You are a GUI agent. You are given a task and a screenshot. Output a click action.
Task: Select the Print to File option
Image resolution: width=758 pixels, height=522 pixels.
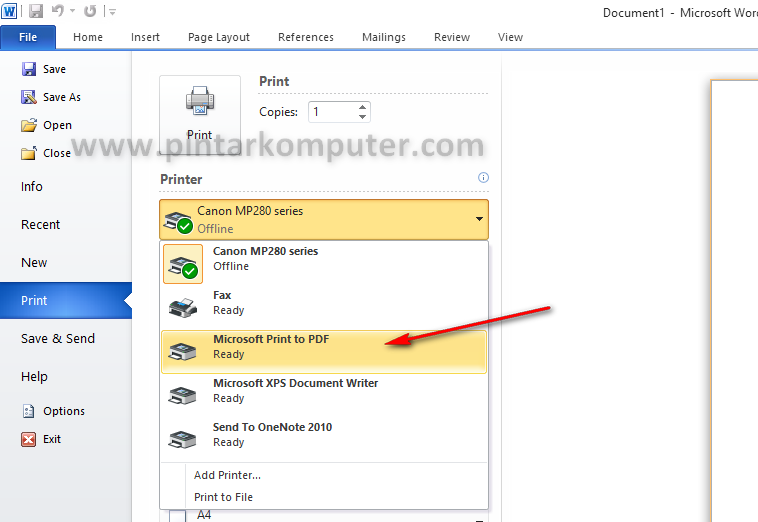point(223,497)
